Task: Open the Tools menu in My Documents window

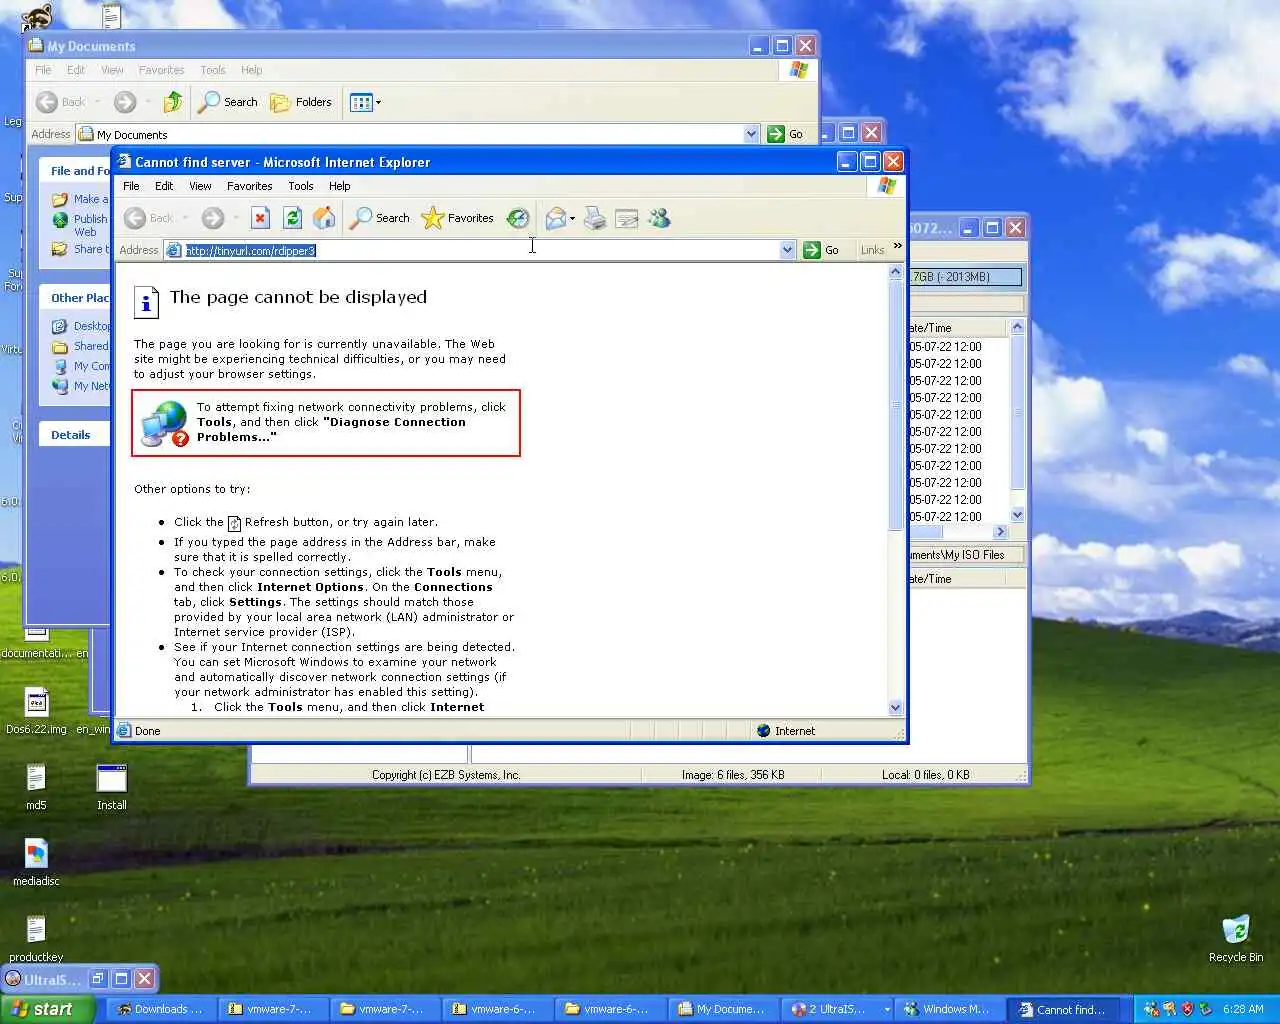Action: [212, 70]
